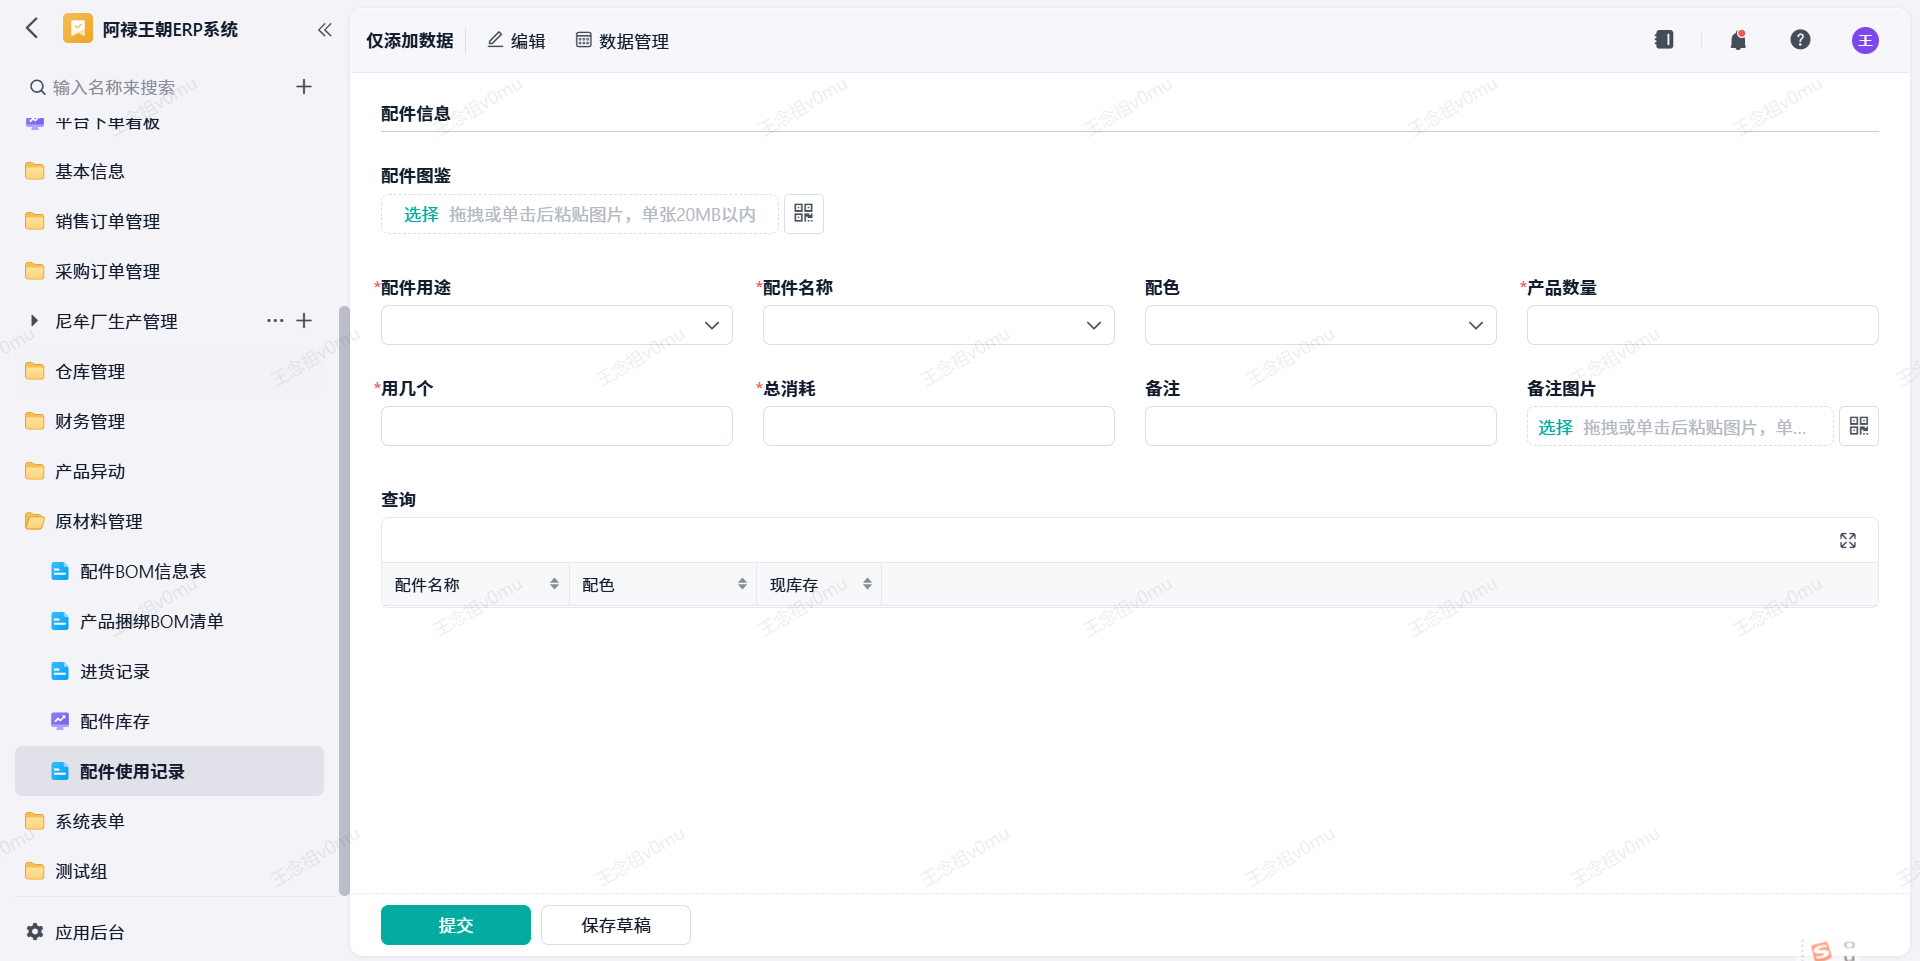
Task: Open 采购订单管理 folder
Action: coord(170,271)
